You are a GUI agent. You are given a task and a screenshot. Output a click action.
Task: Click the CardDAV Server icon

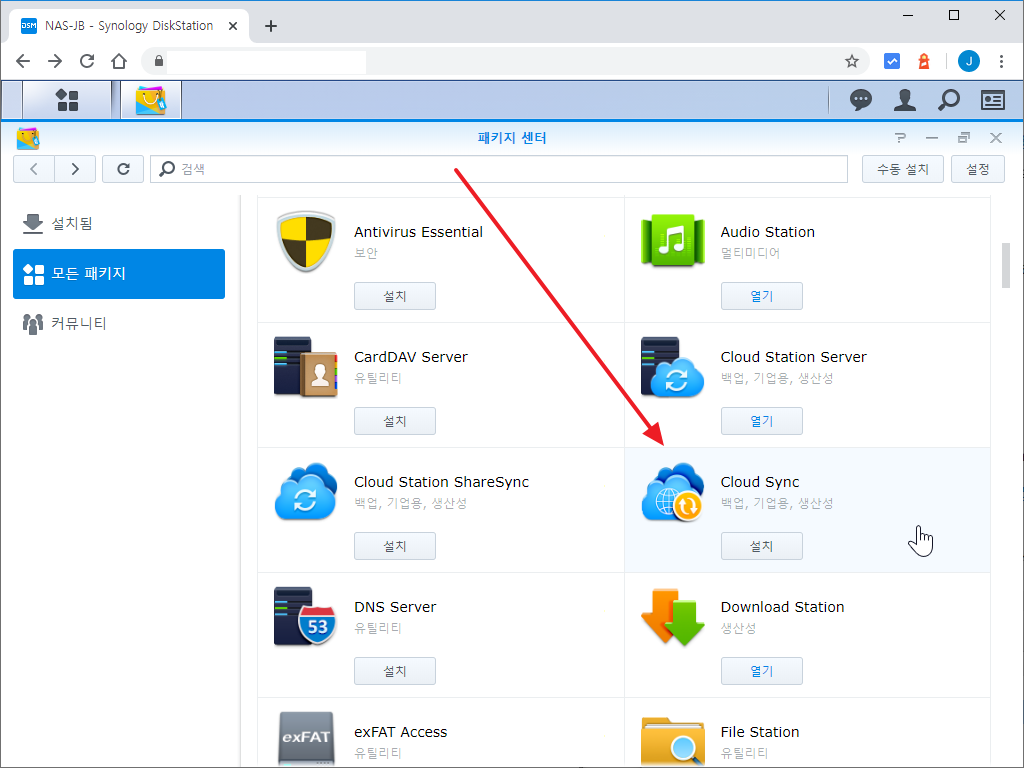[306, 366]
